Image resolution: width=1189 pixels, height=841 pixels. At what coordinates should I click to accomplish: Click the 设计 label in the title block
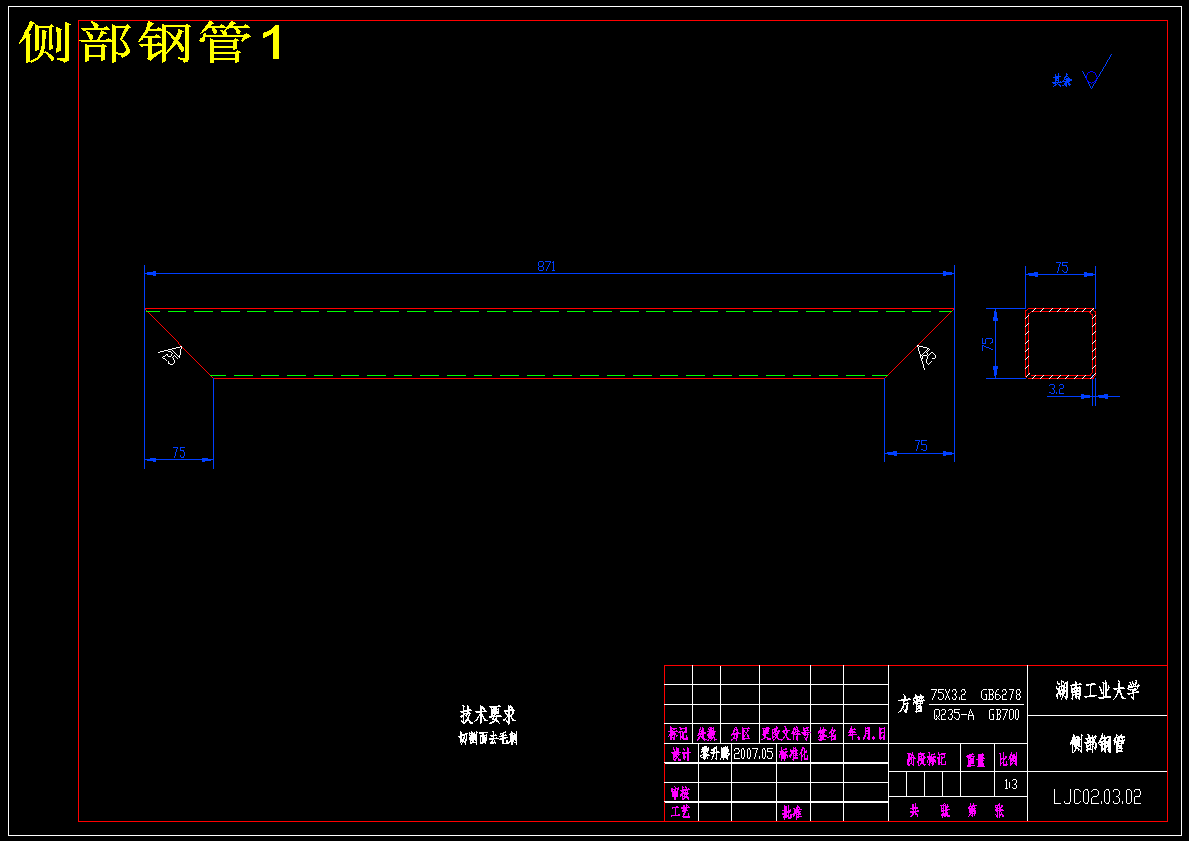[680, 754]
